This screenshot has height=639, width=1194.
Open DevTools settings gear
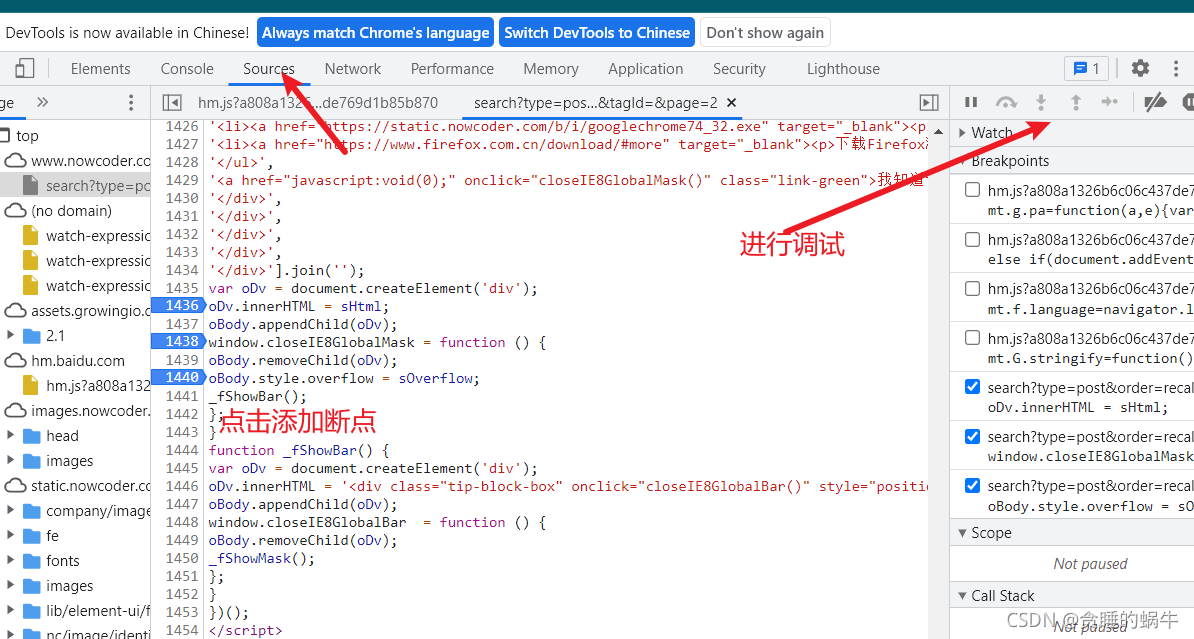point(1140,69)
